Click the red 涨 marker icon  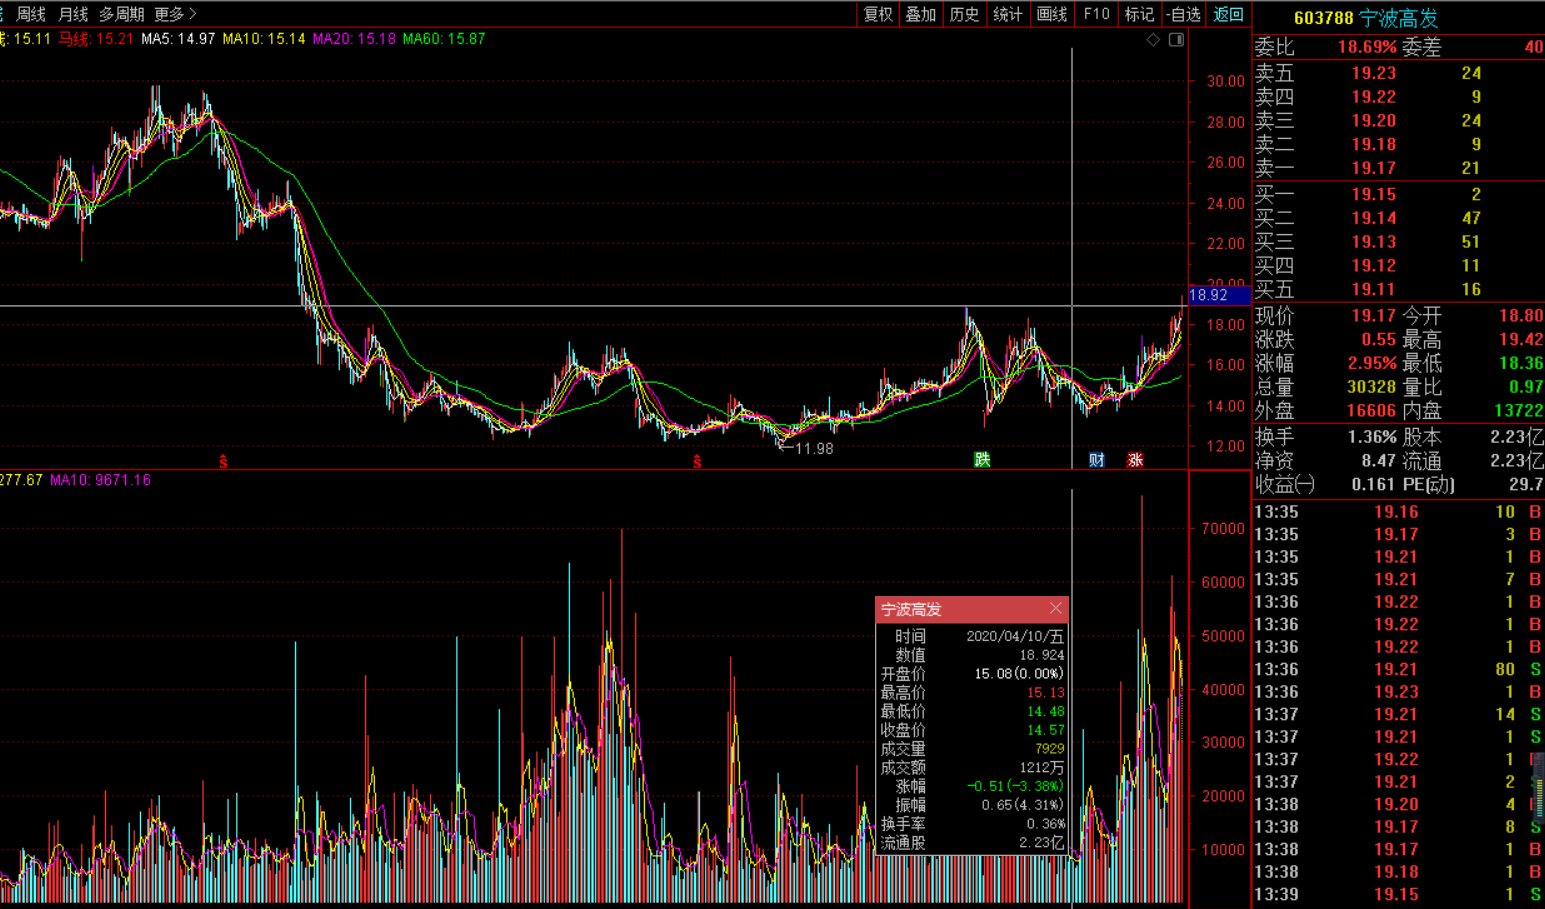1135,460
